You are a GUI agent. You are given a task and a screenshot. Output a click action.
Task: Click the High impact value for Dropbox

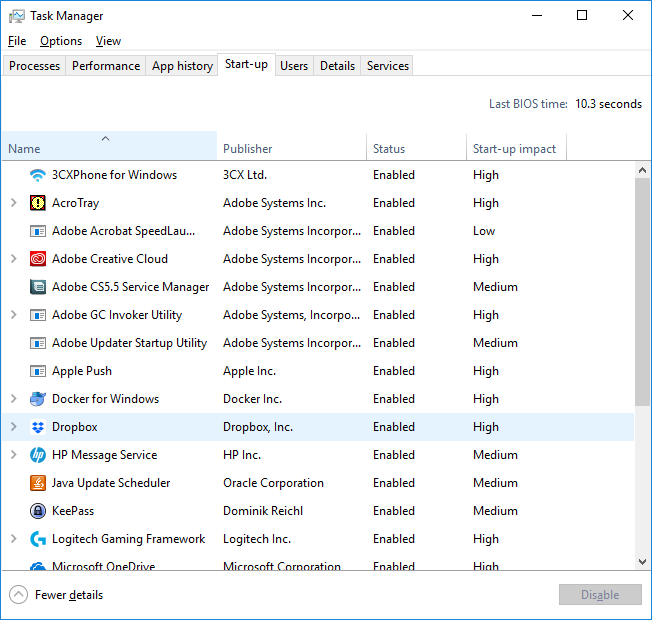click(x=486, y=427)
